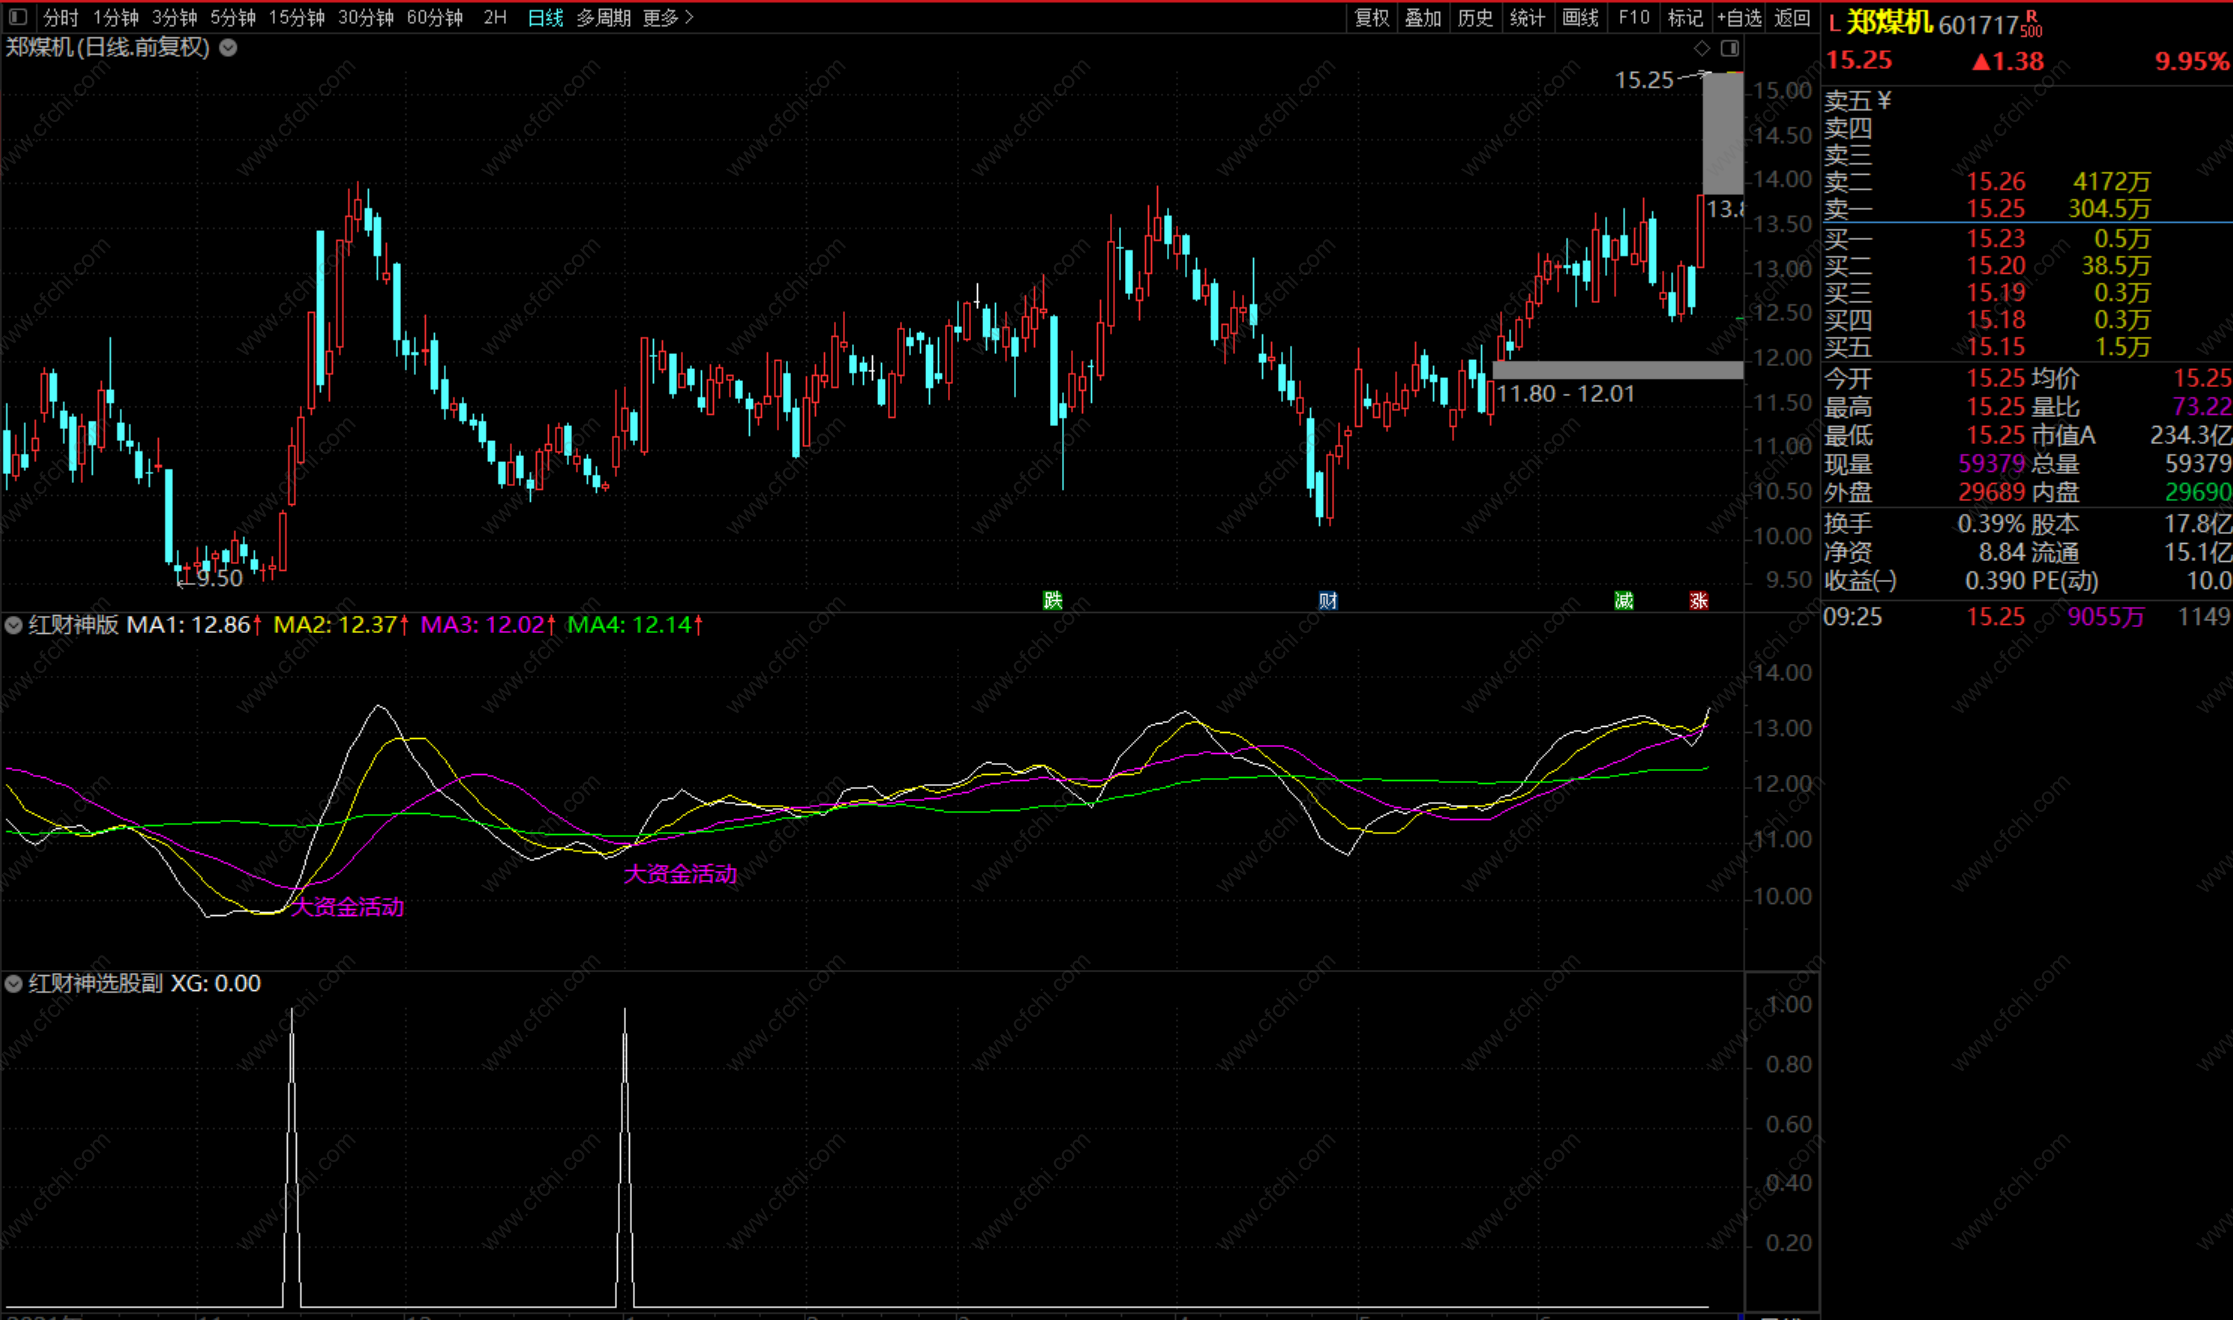Click the ¥ icon beside 卖五
The width and height of the screenshot is (2233, 1320).
[1884, 100]
